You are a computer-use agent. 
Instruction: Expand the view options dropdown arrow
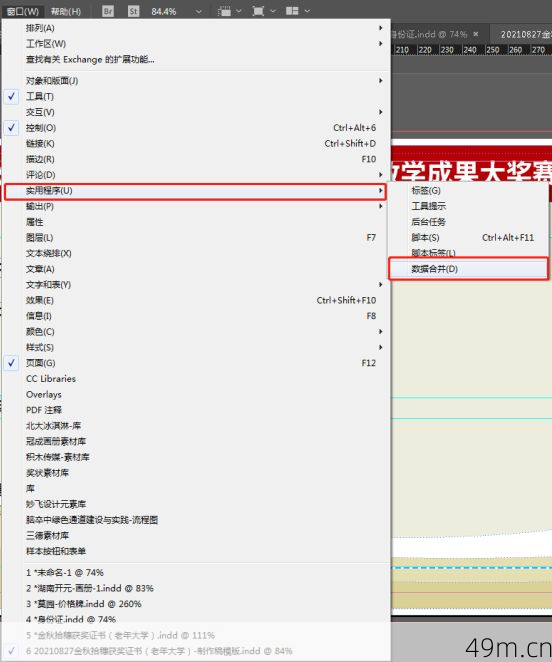click(x=239, y=11)
